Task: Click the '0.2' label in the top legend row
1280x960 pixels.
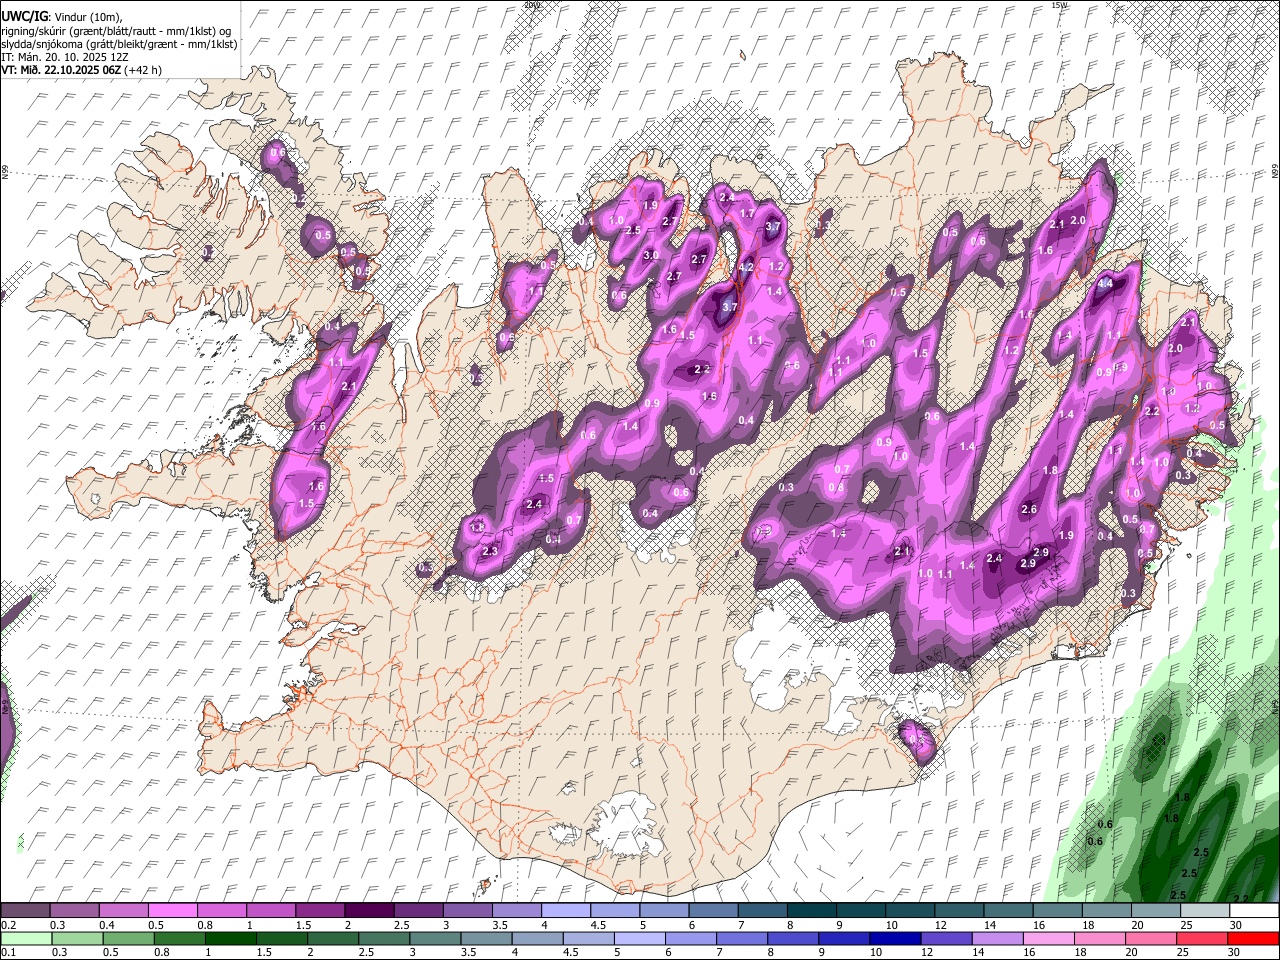Action: [8, 925]
